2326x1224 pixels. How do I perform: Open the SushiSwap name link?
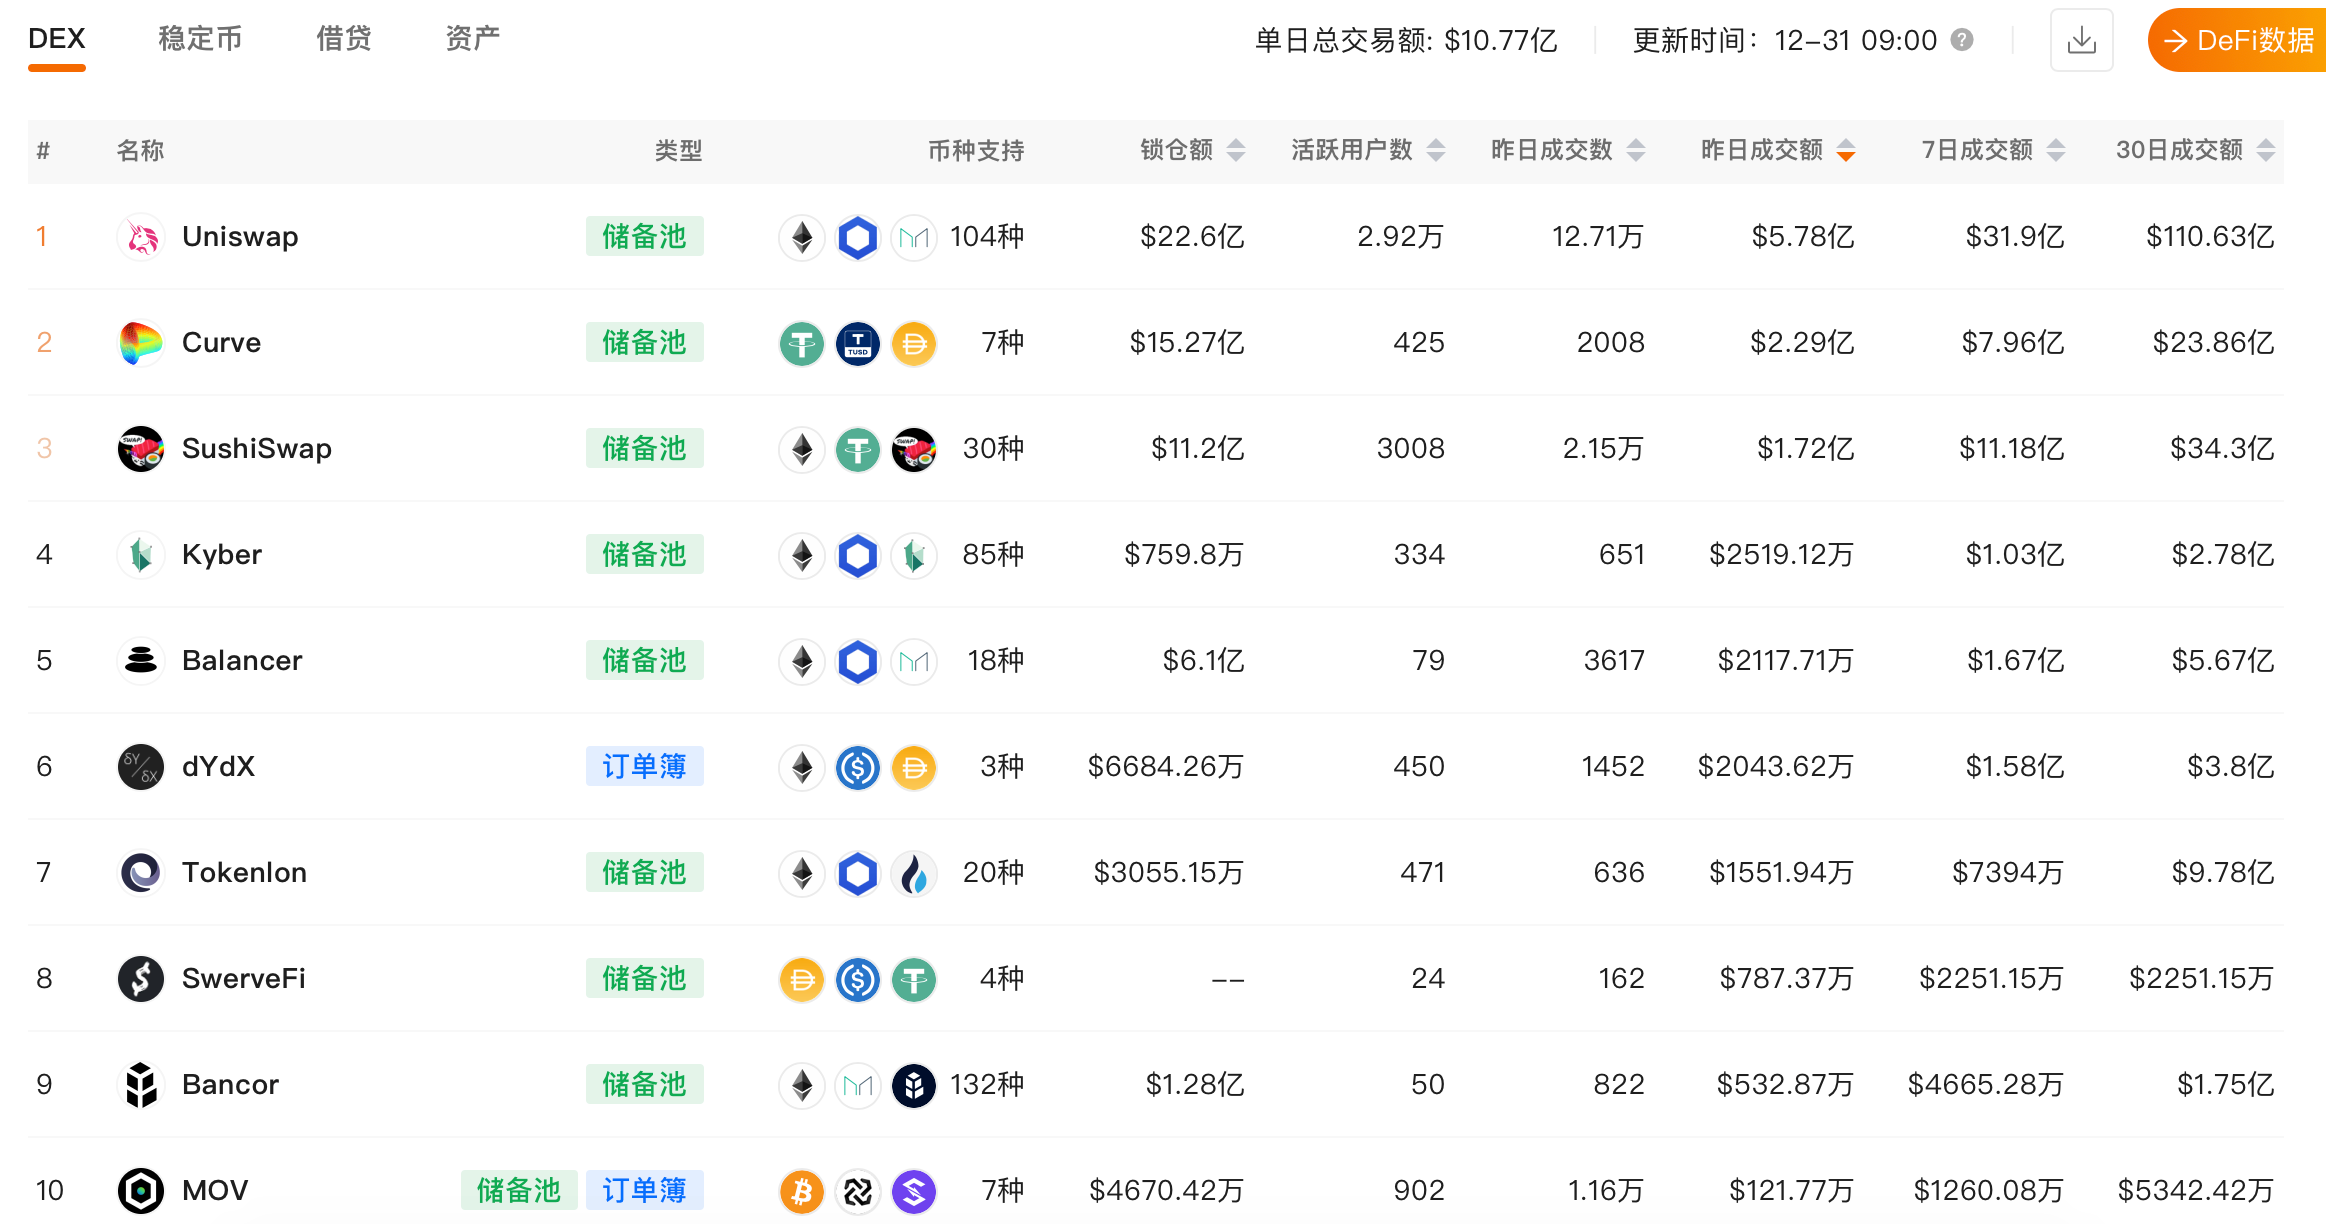pos(257,449)
